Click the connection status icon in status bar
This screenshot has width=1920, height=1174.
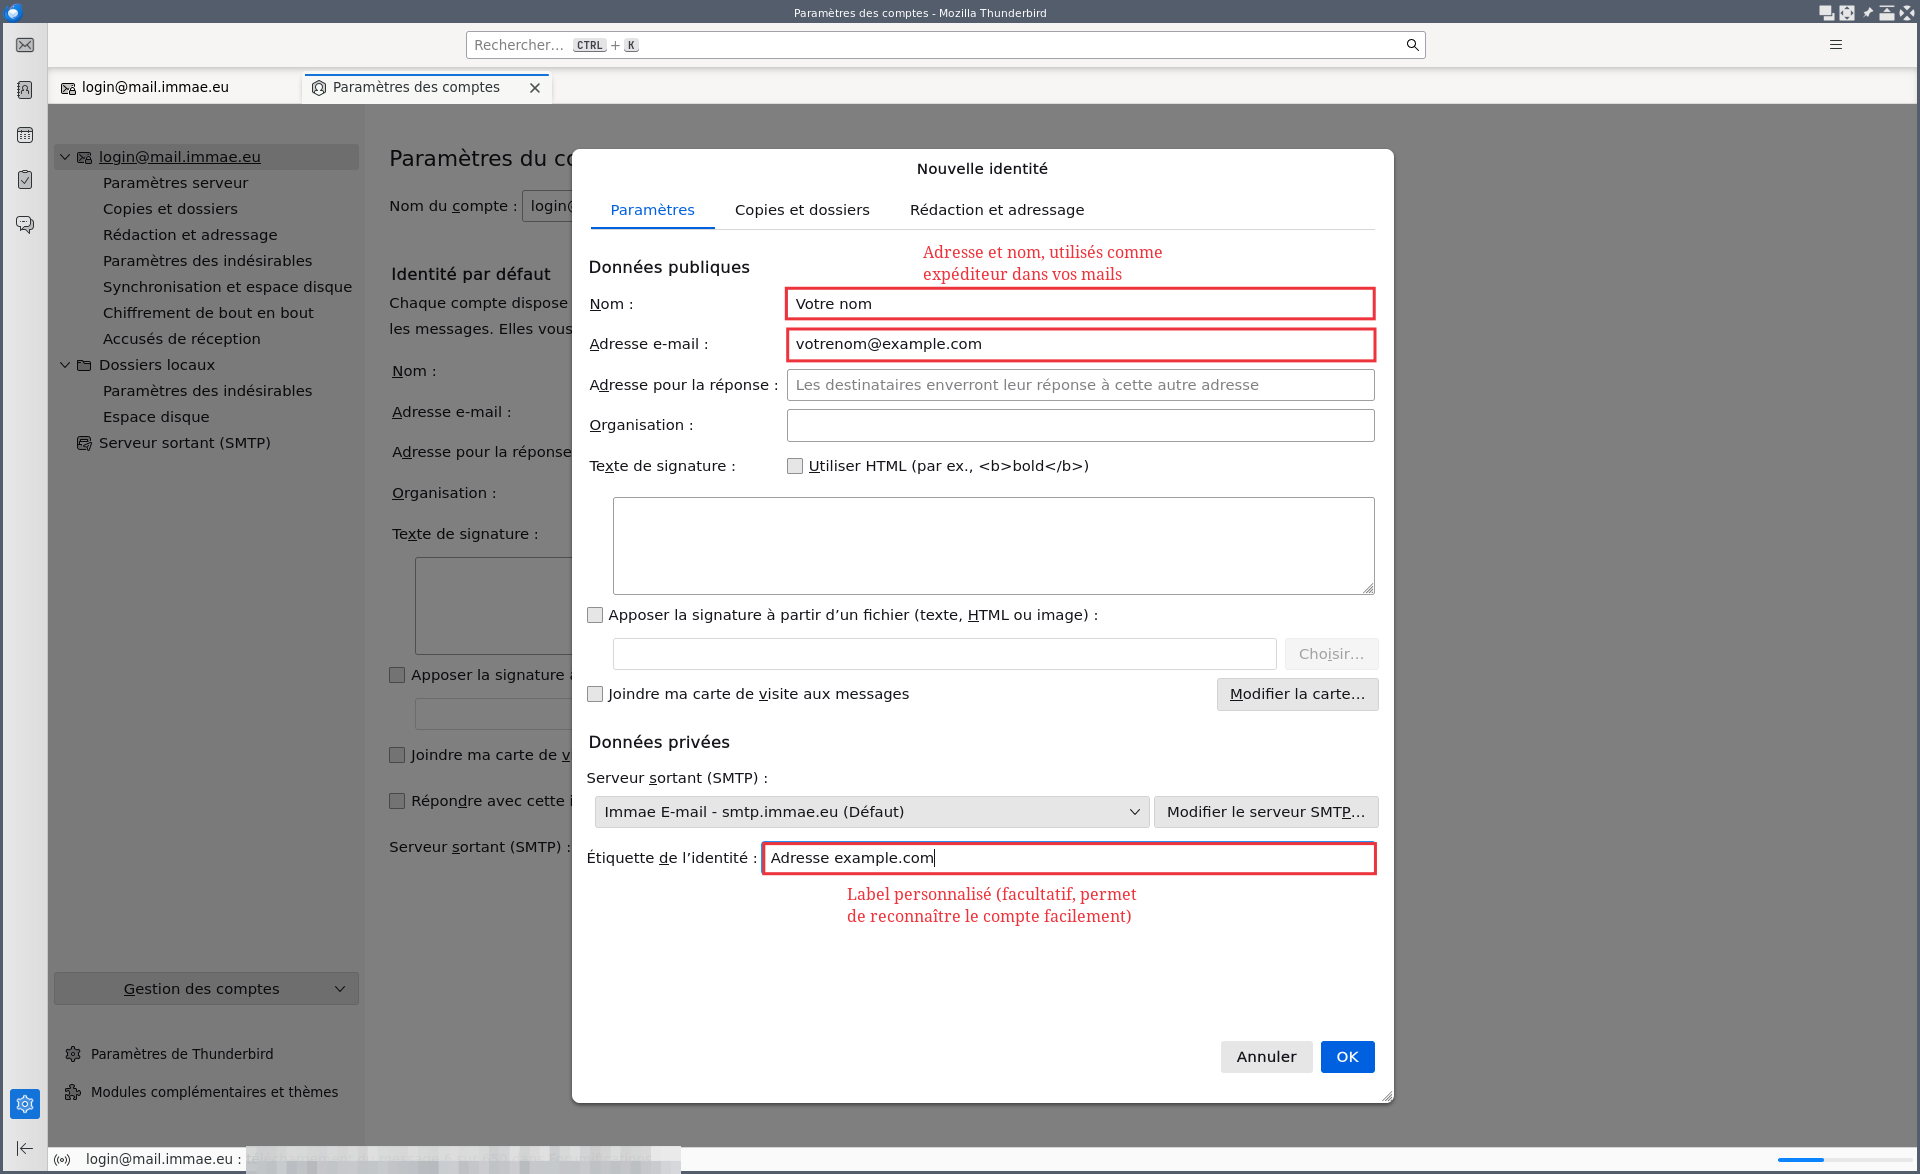point(63,1160)
